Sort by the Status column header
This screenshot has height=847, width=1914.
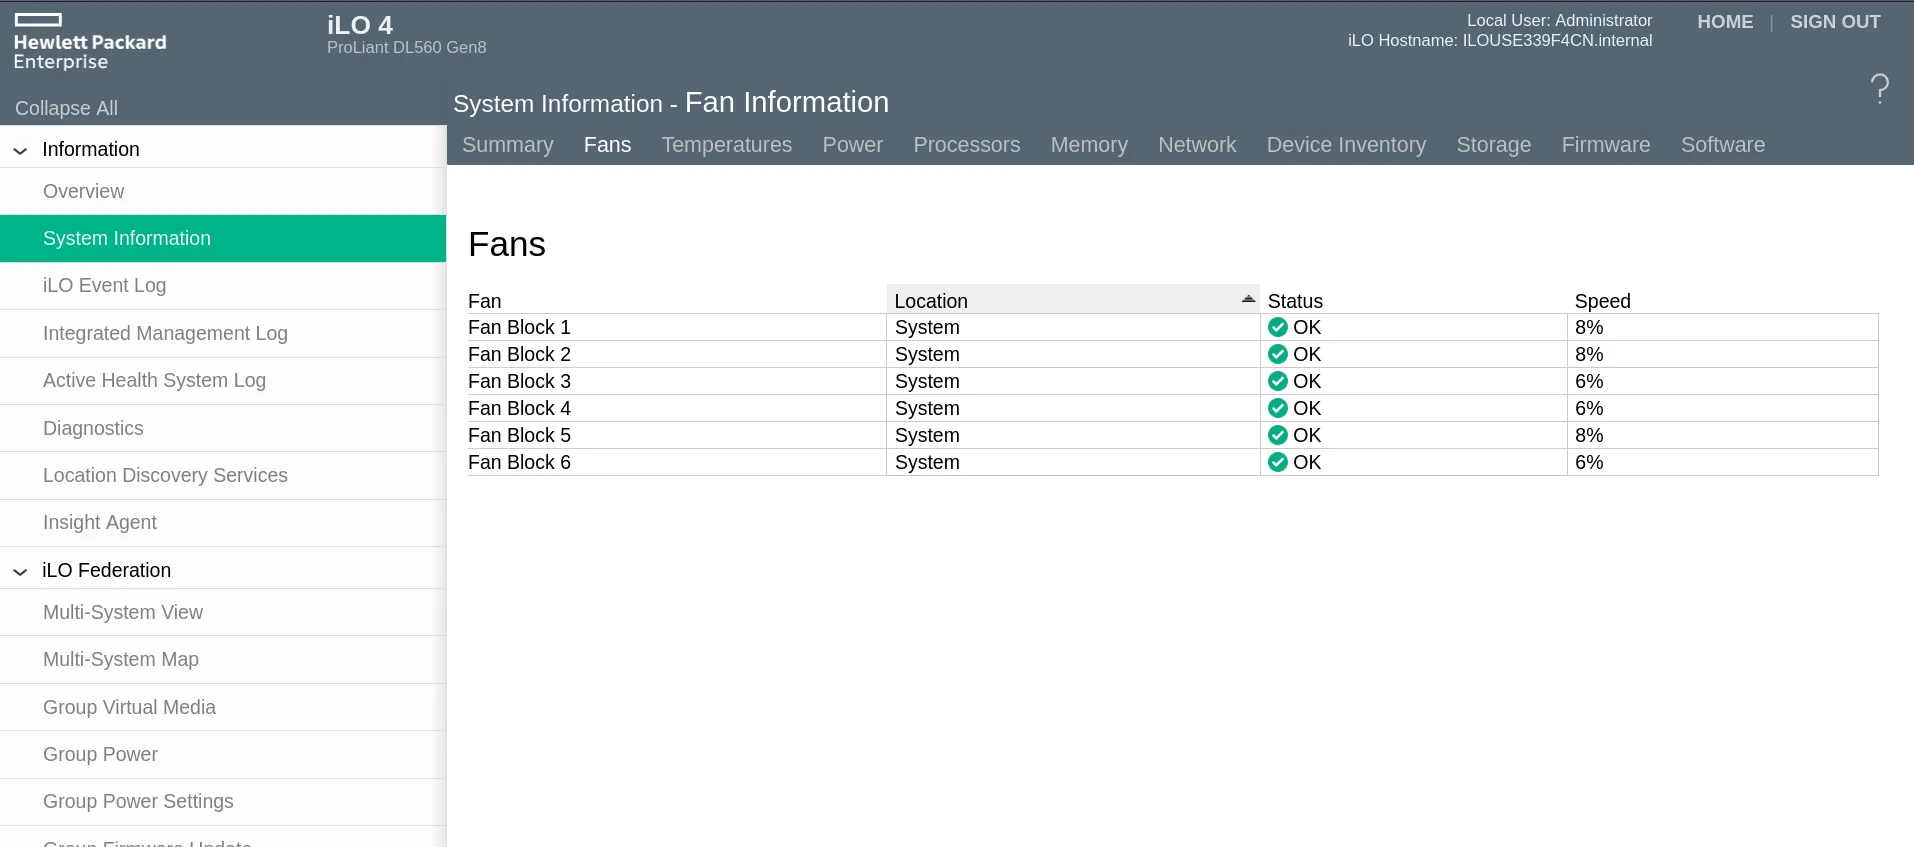pos(1295,301)
